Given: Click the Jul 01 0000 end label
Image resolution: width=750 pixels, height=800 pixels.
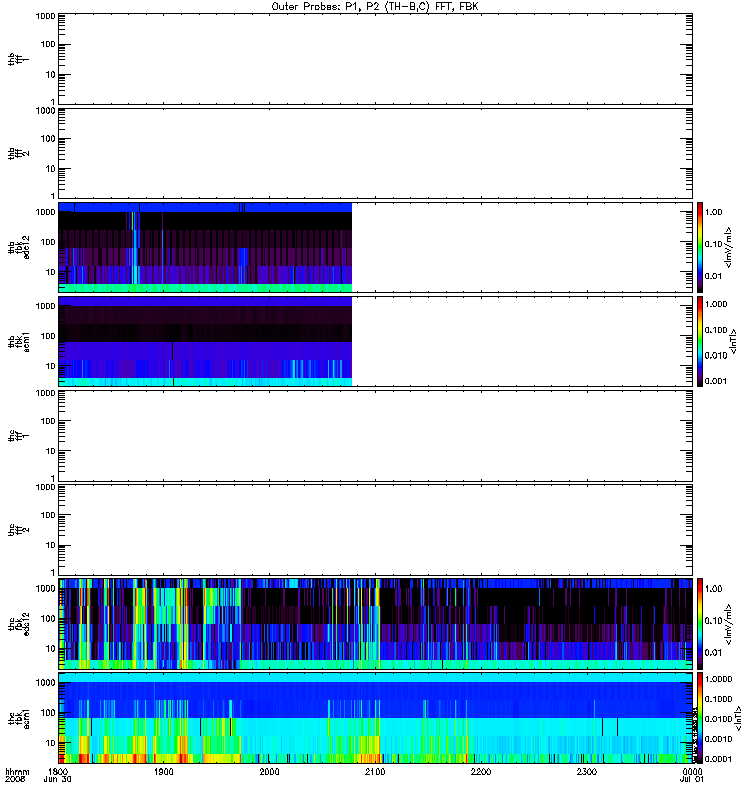Looking at the screenshot, I should (x=692, y=776).
